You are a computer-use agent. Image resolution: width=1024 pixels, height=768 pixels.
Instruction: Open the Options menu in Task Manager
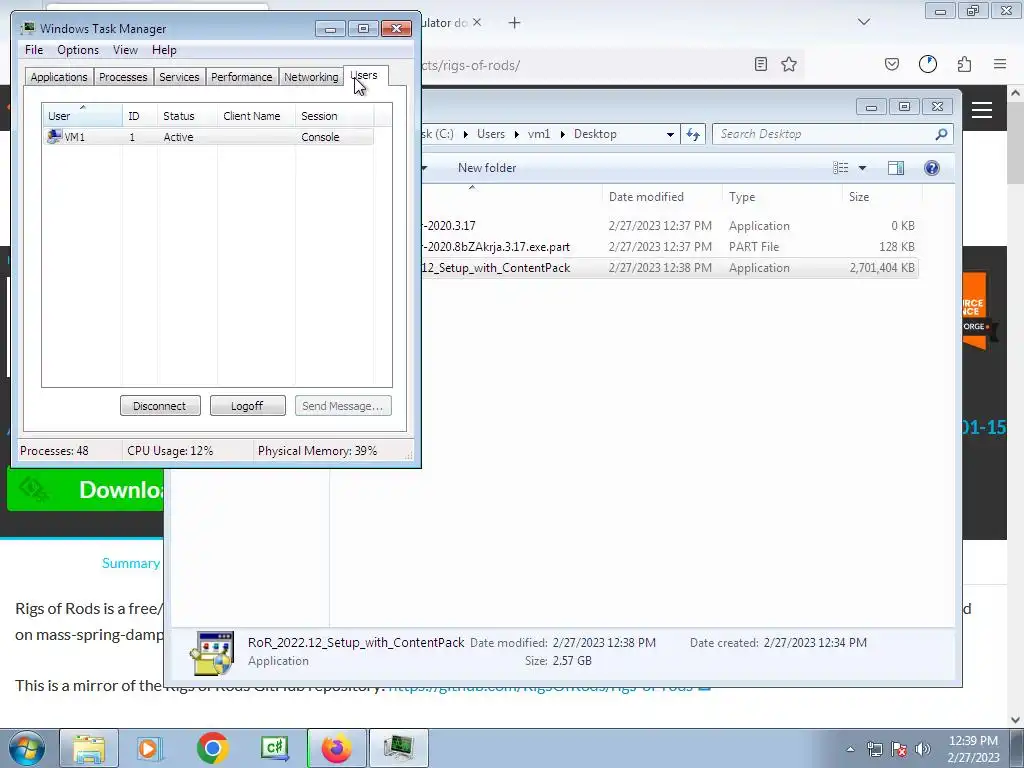tap(78, 50)
